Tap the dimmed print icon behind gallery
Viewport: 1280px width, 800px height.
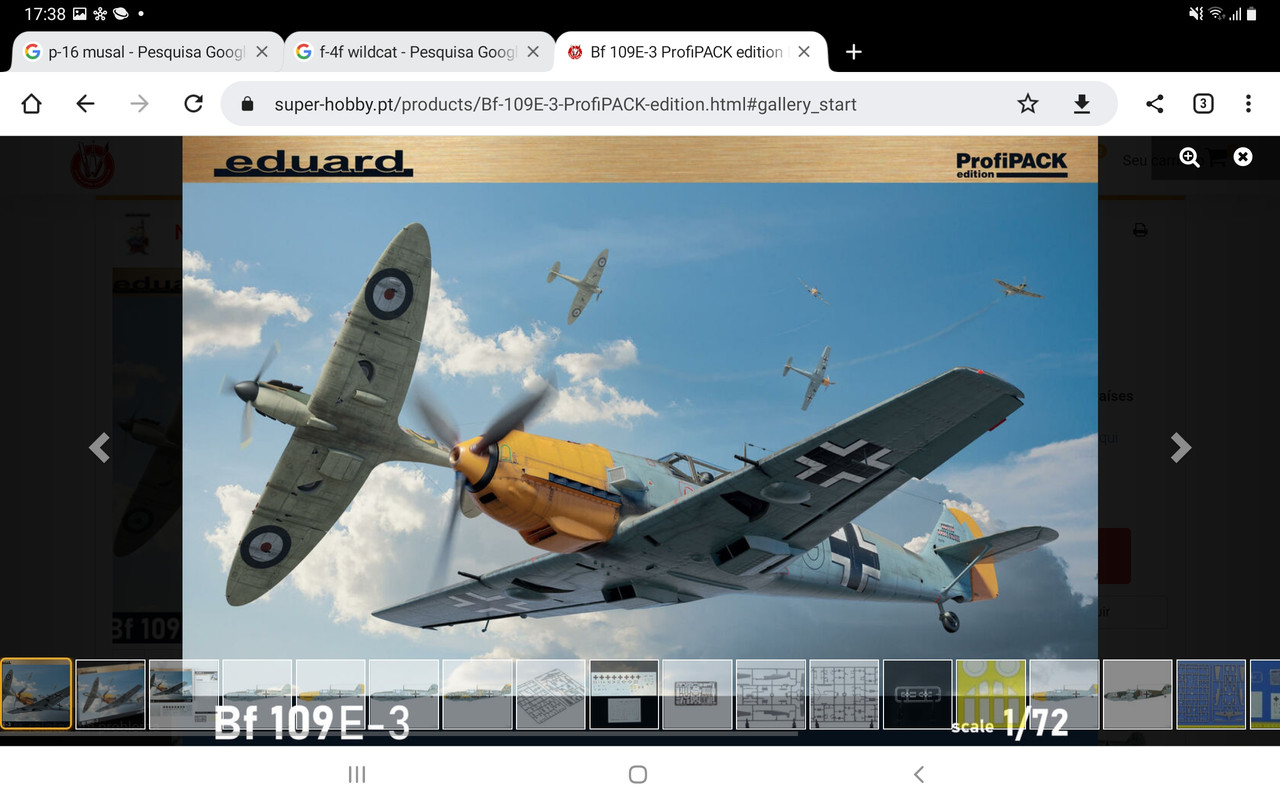point(1139,230)
